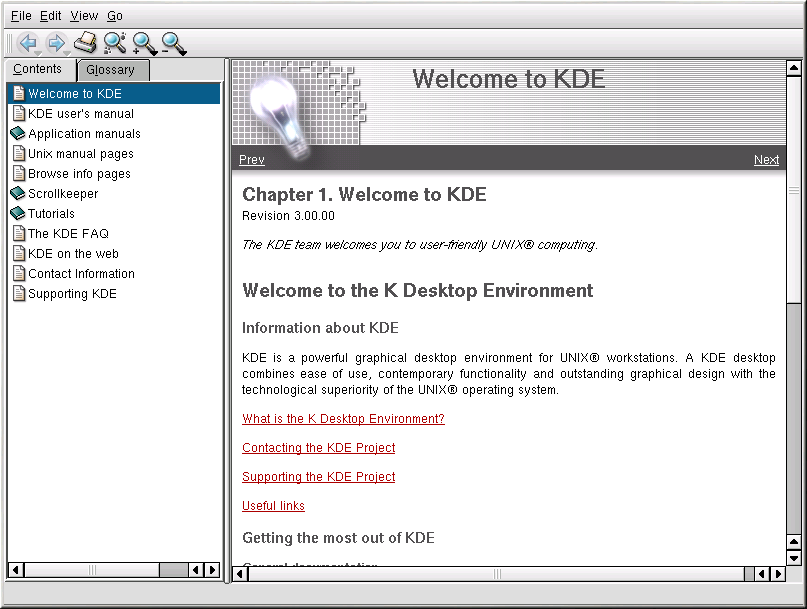Zoom in with the plus magnifier
Image resolution: width=807 pixels, height=609 pixels.
click(145, 43)
